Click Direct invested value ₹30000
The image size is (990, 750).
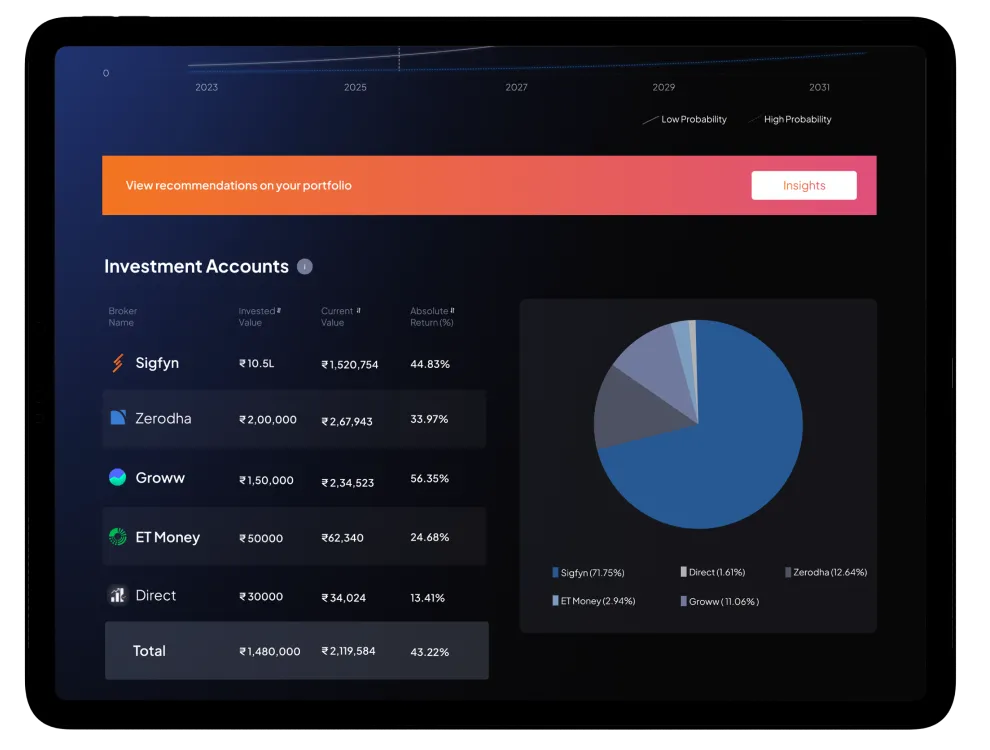[261, 597]
